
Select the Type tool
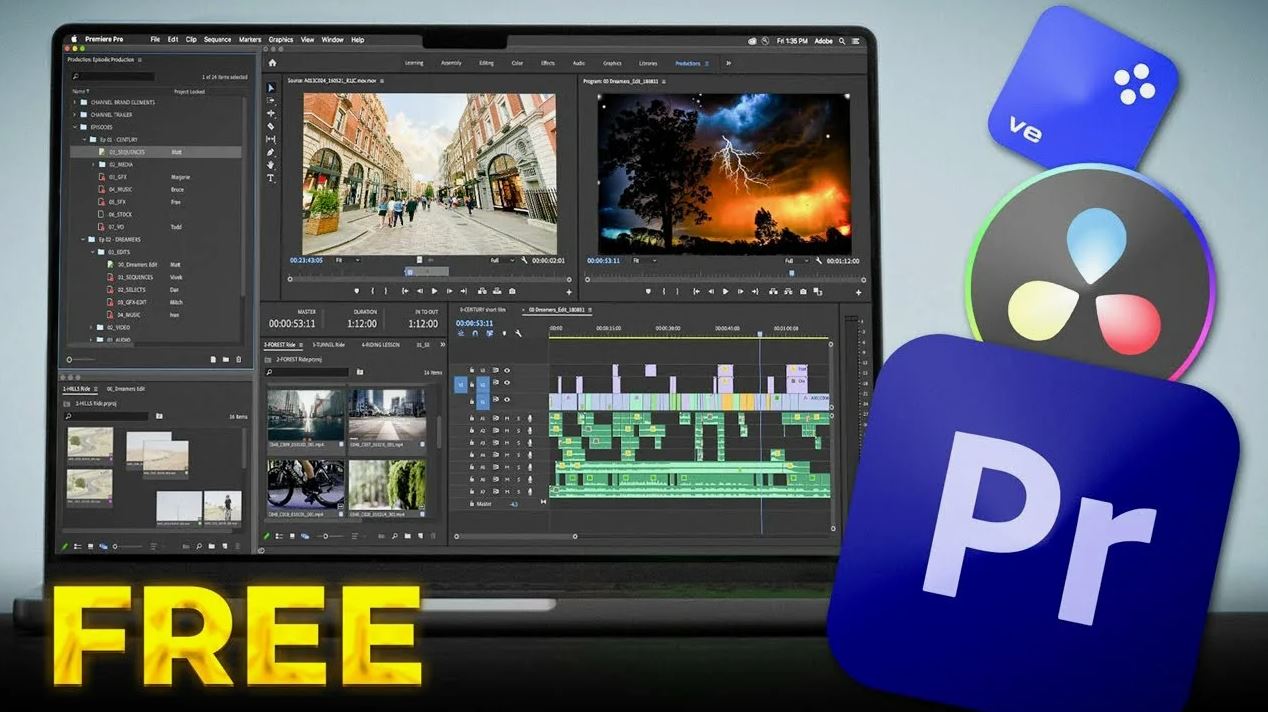pos(270,178)
